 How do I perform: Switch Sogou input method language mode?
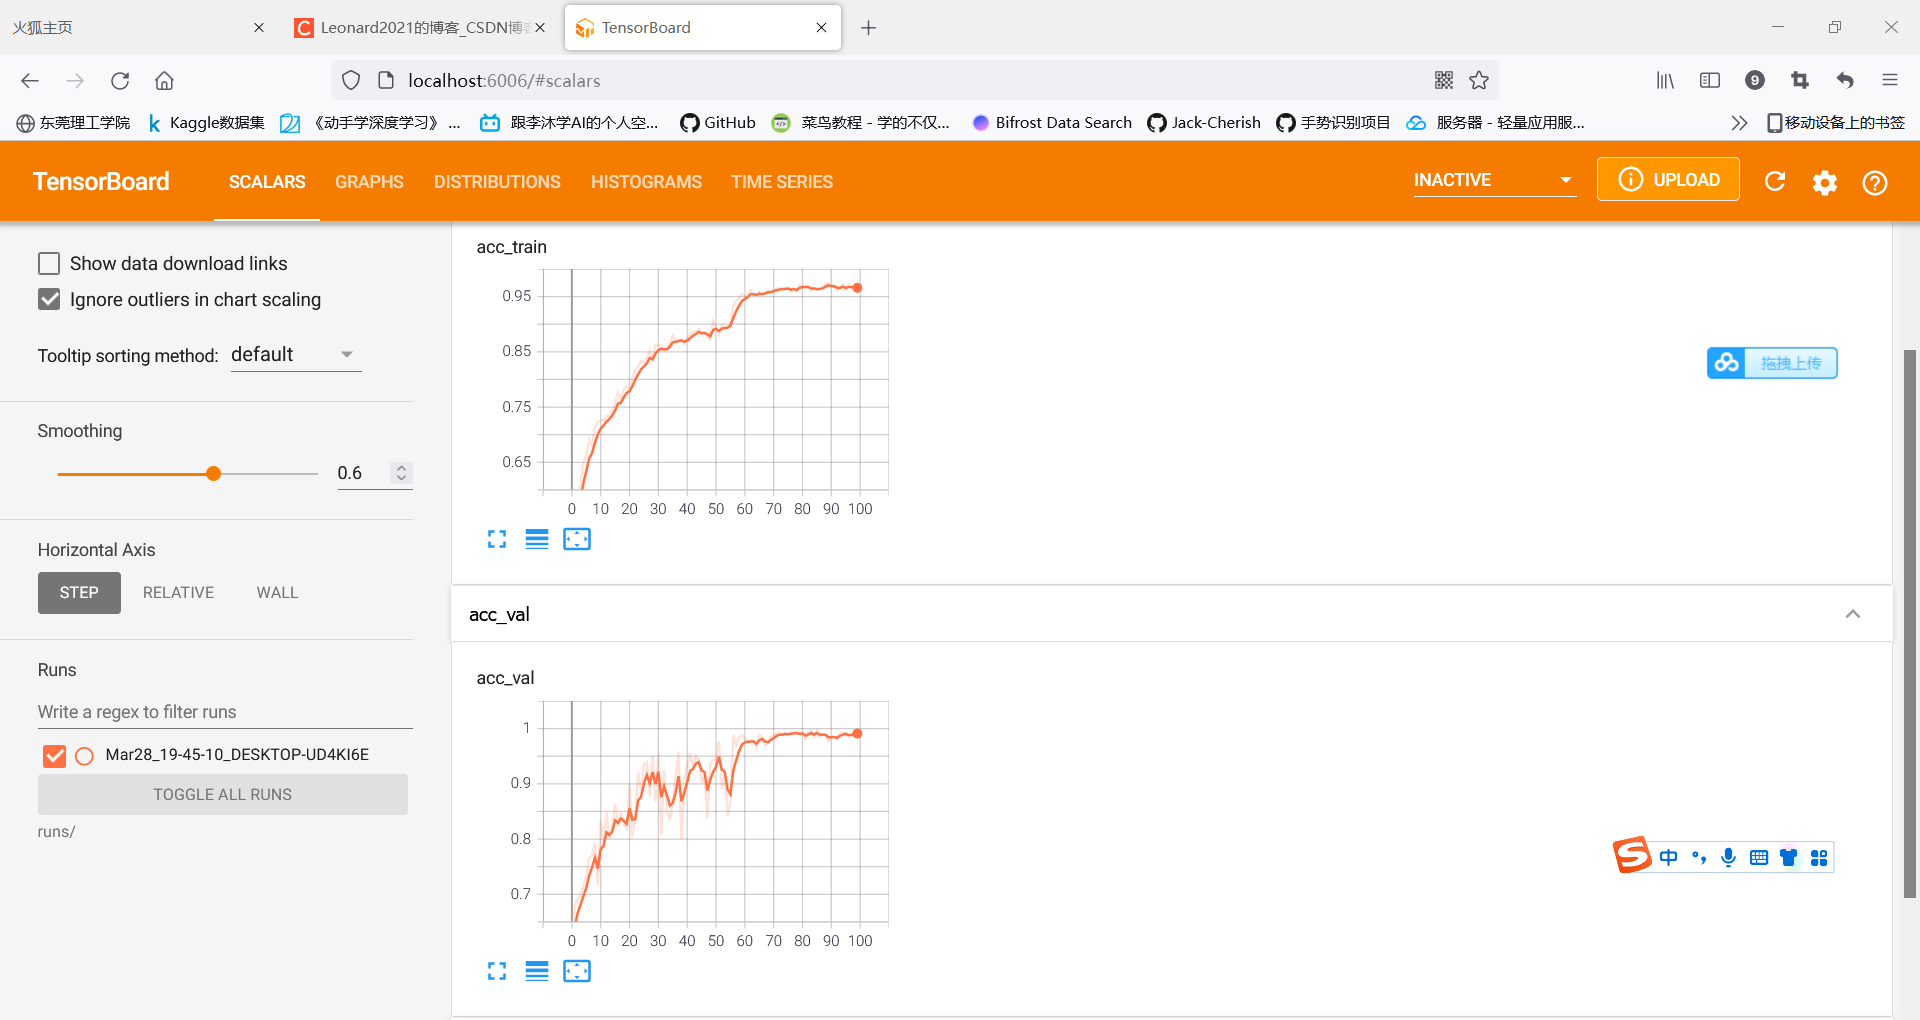click(x=1669, y=857)
